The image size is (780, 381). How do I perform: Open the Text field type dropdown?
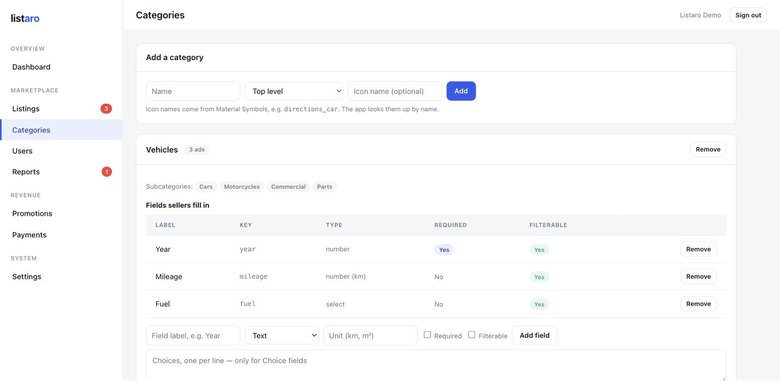tap(282, 335)
